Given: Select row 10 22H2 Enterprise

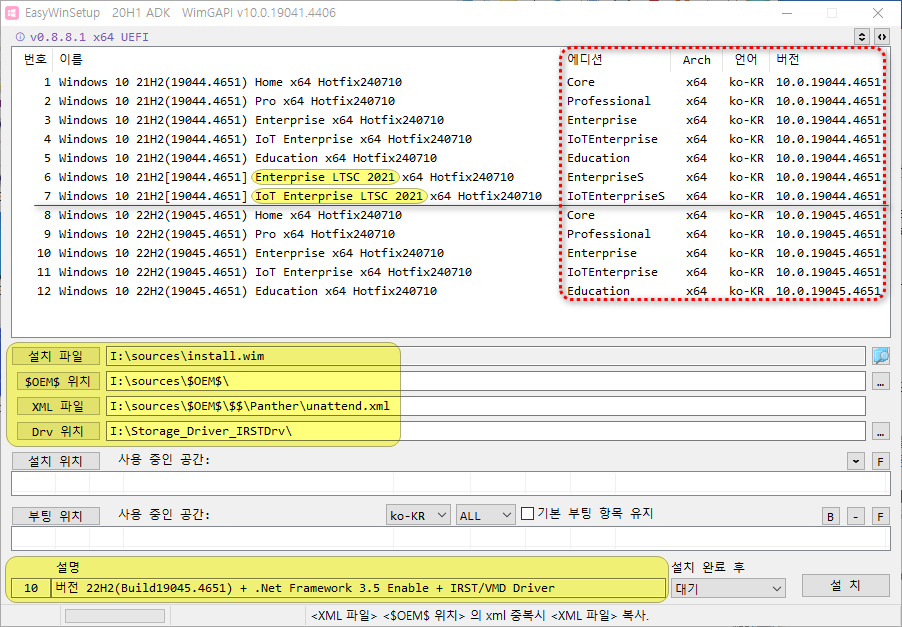Looking at the screenshot, I should pyautogui.click(x=450, y=253).
